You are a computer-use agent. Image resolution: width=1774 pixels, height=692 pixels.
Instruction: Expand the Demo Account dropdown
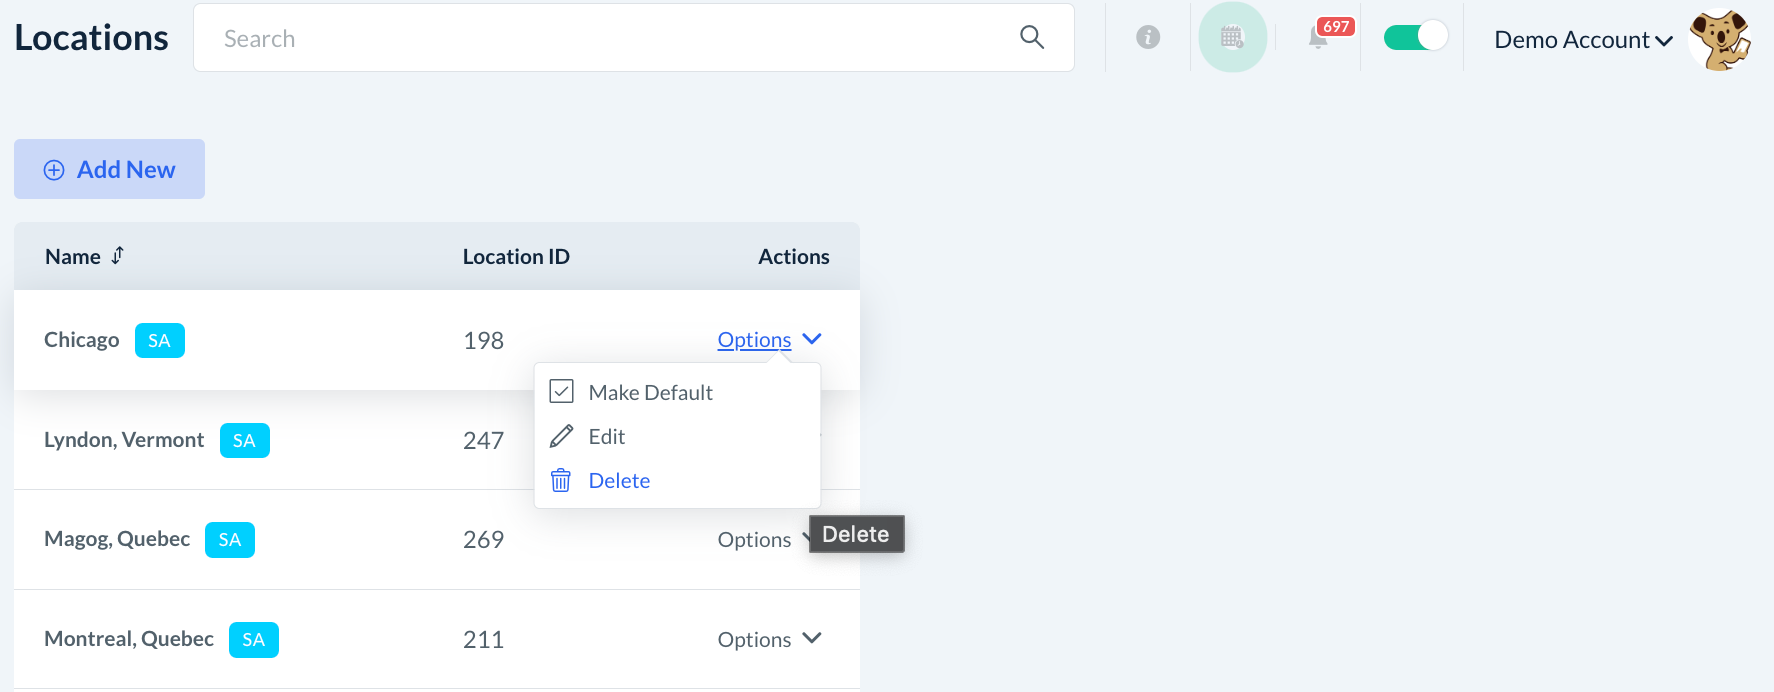(x=1583, y=40)
